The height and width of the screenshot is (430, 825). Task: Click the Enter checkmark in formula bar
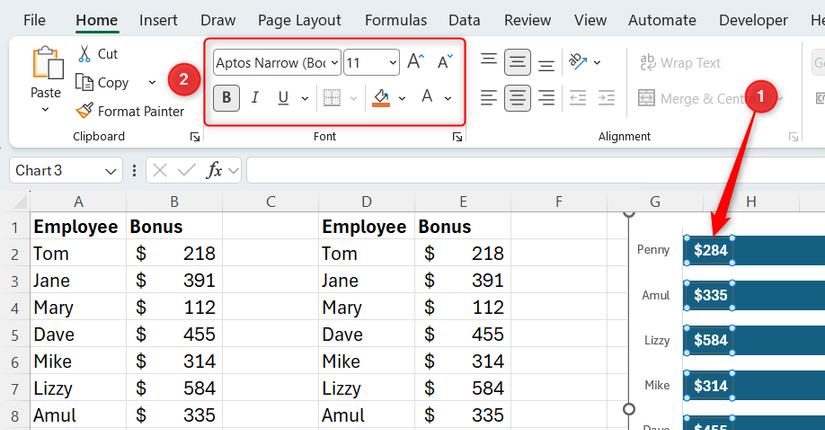pyautogui.click(x=186, y=170)
